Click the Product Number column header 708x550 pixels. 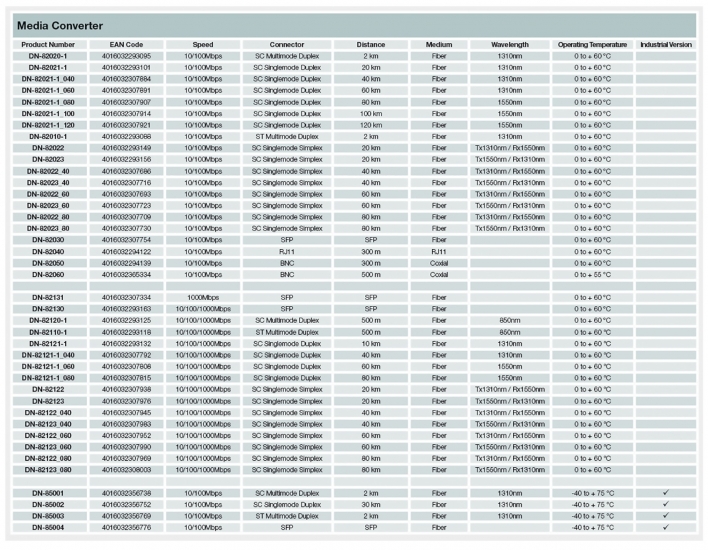49,45
